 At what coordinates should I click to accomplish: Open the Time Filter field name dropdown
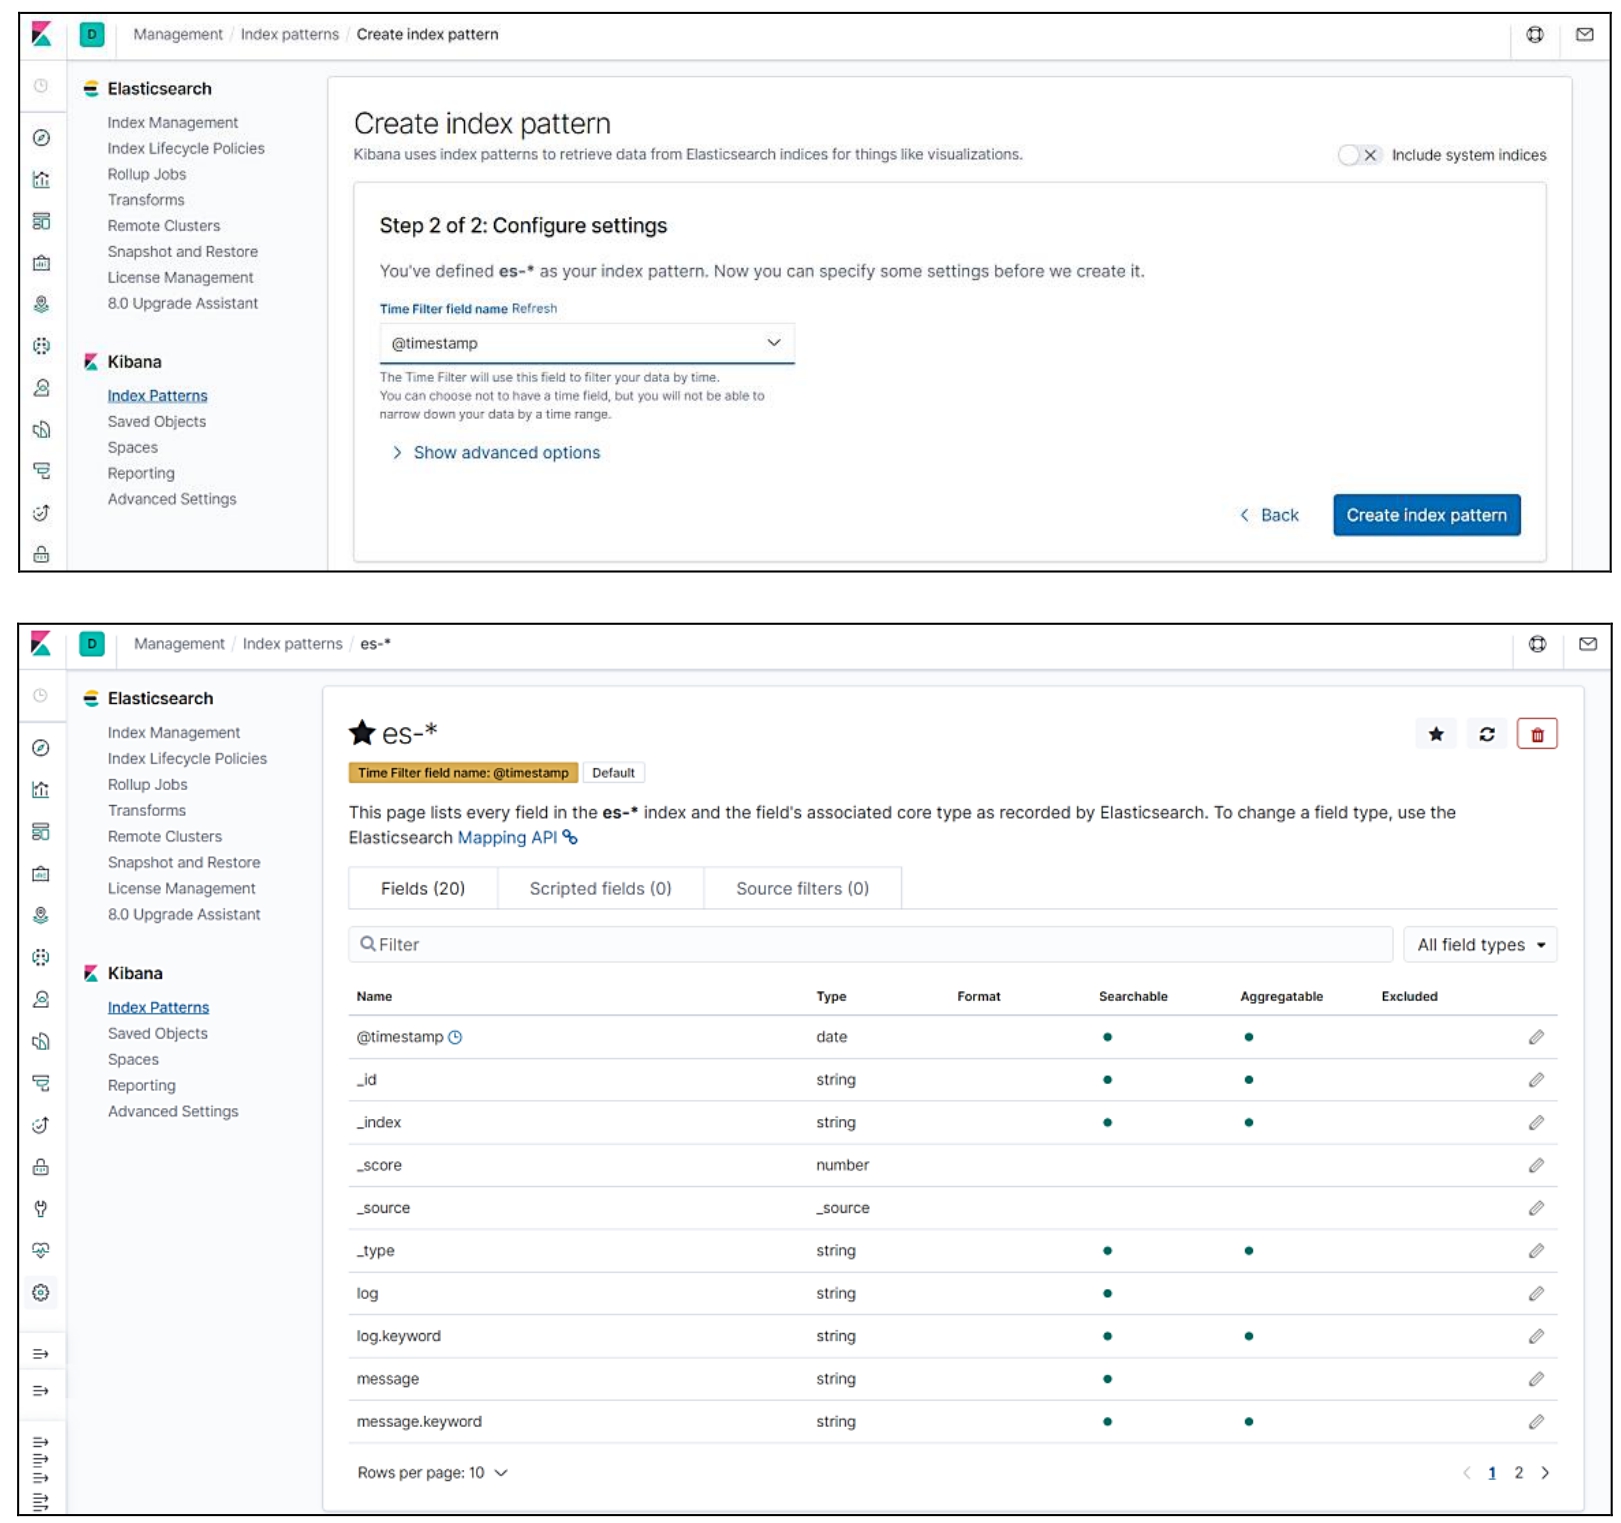tap(586, 343)
